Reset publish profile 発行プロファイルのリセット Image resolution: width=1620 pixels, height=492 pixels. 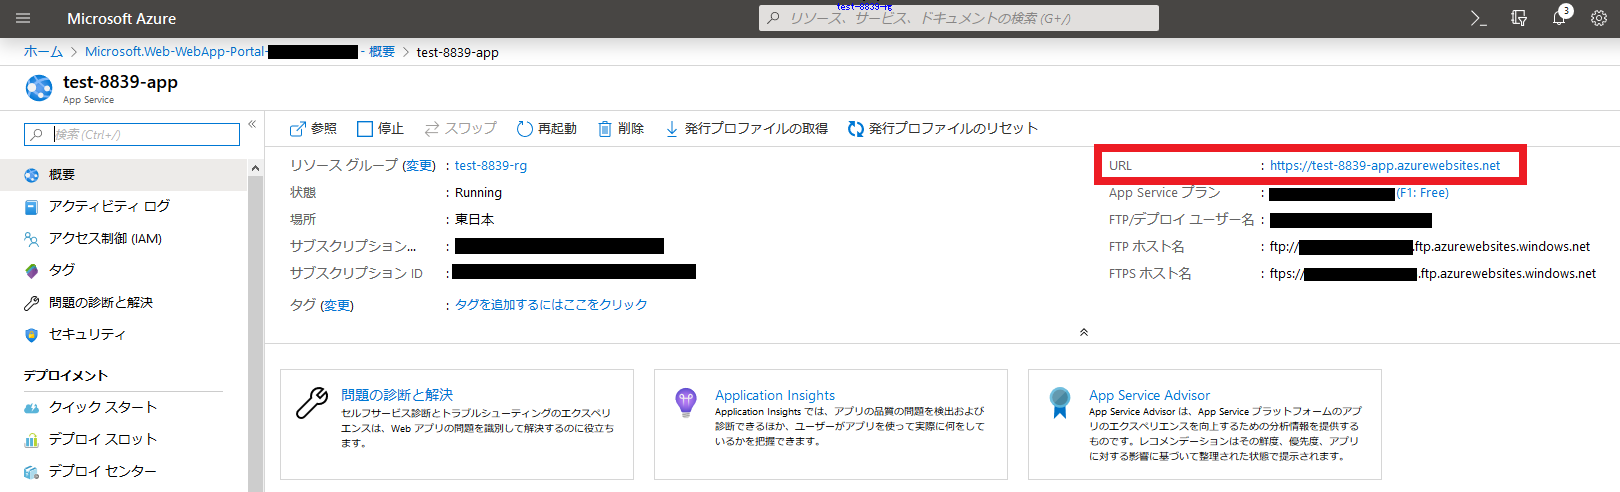point(942,129)
